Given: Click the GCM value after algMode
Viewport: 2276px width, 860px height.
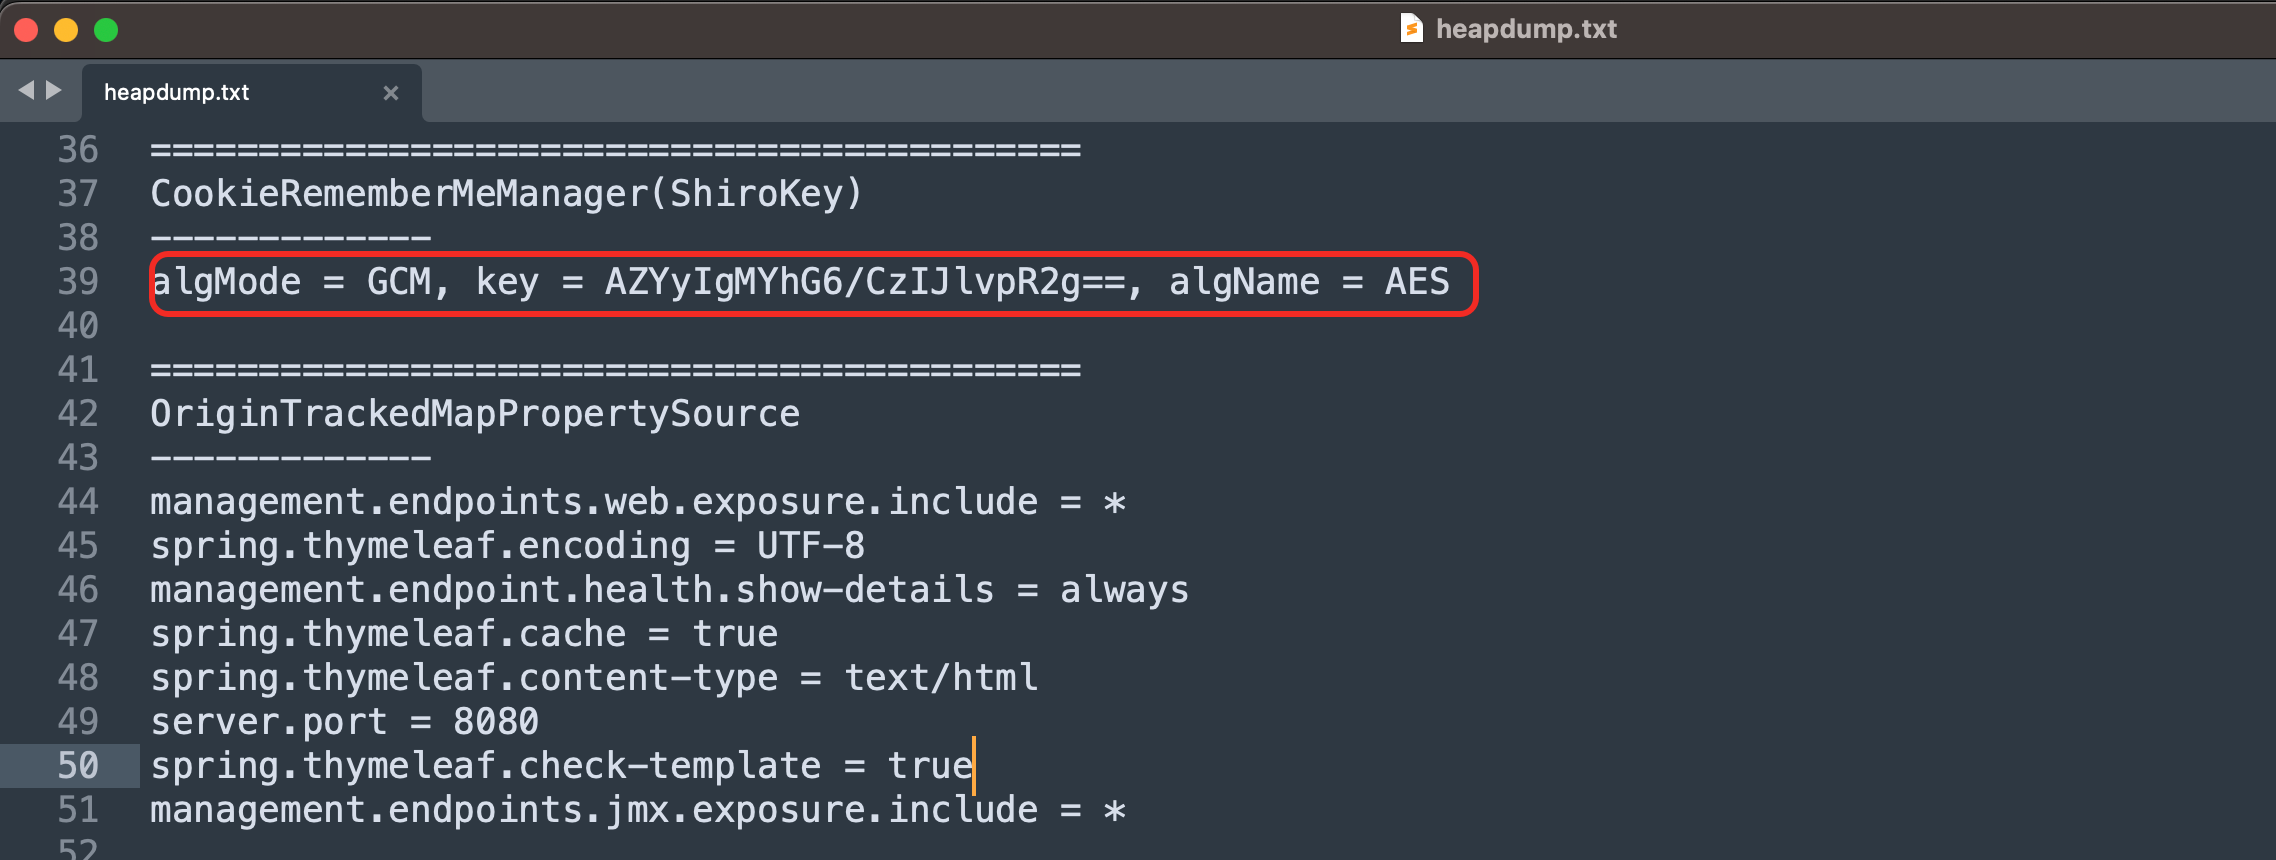Looking at the screenshot, I should (399, 282).
